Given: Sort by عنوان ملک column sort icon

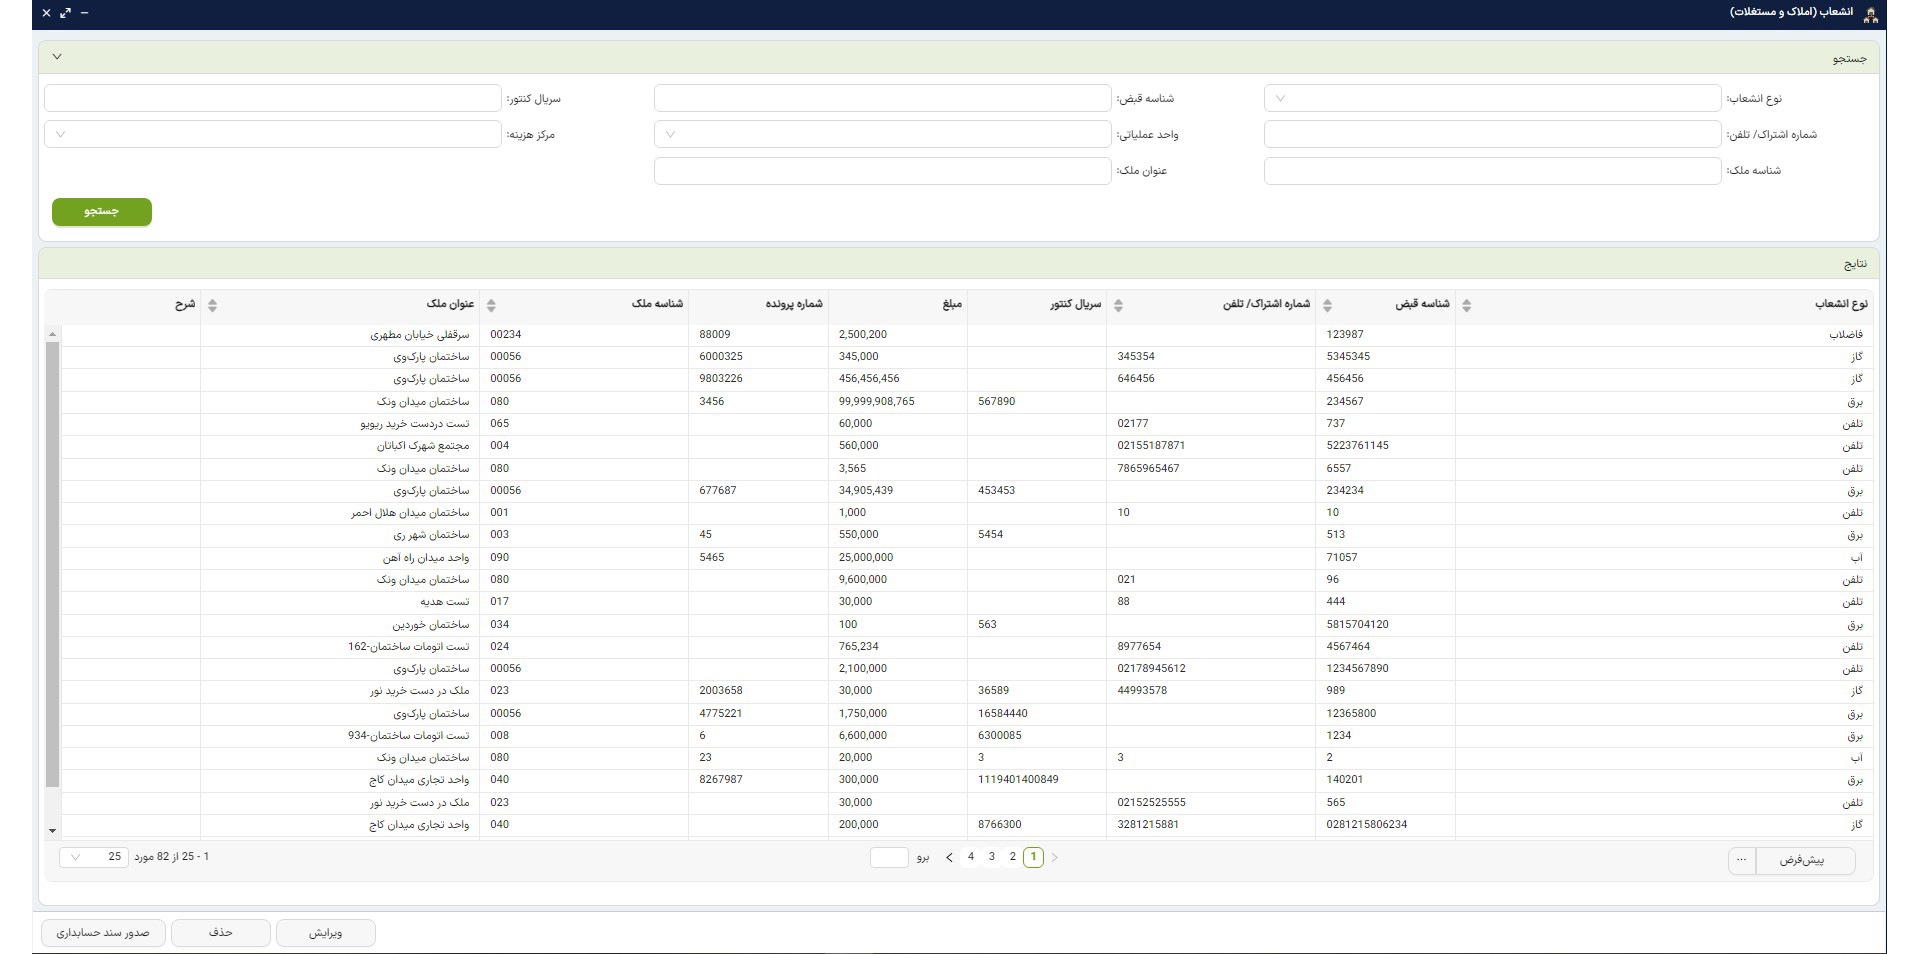Looking at the screenshot, I should pos(212,306).
